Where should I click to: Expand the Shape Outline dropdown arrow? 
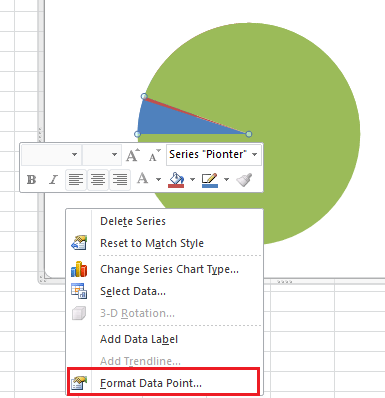pyautogui.click(x=226, y=180)
